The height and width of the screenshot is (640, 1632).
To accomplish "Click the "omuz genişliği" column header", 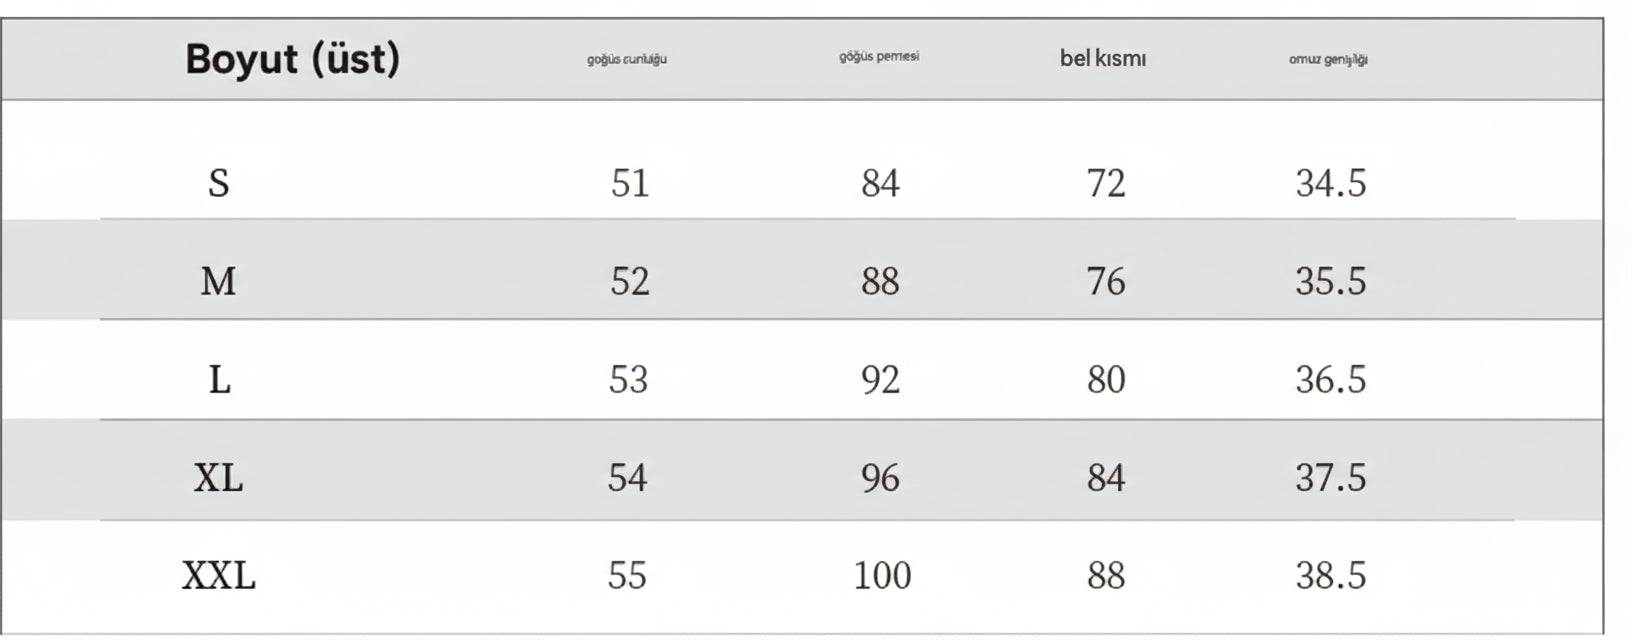I will point(1328,60).
